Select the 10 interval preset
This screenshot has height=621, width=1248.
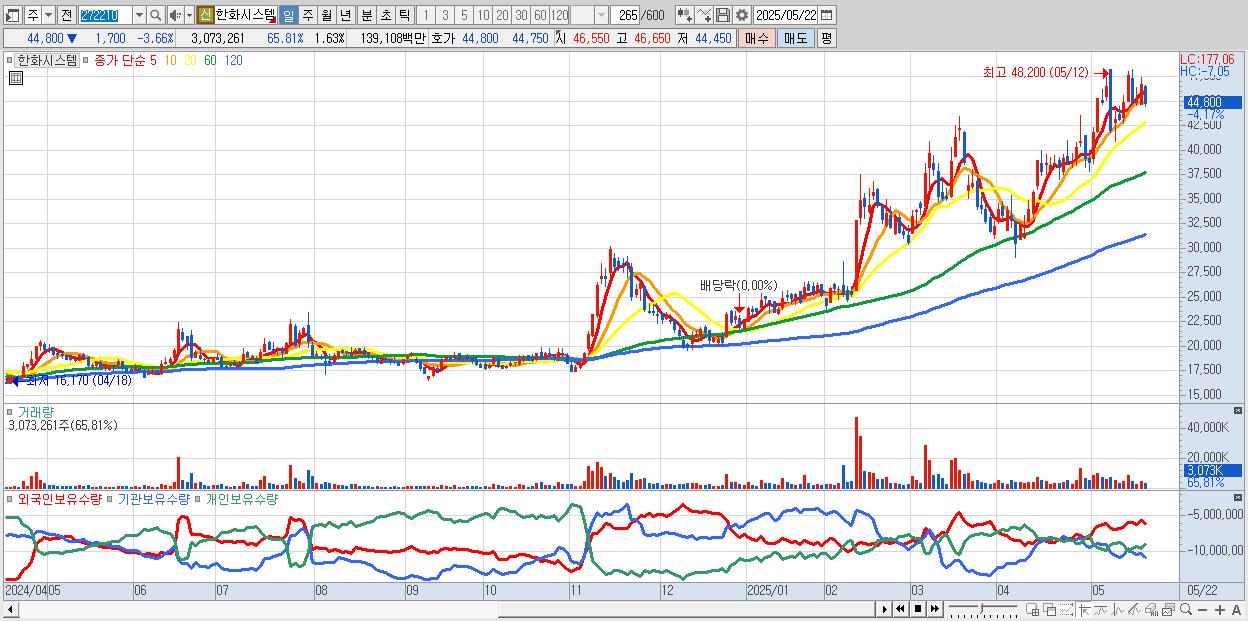pos(484,15)
